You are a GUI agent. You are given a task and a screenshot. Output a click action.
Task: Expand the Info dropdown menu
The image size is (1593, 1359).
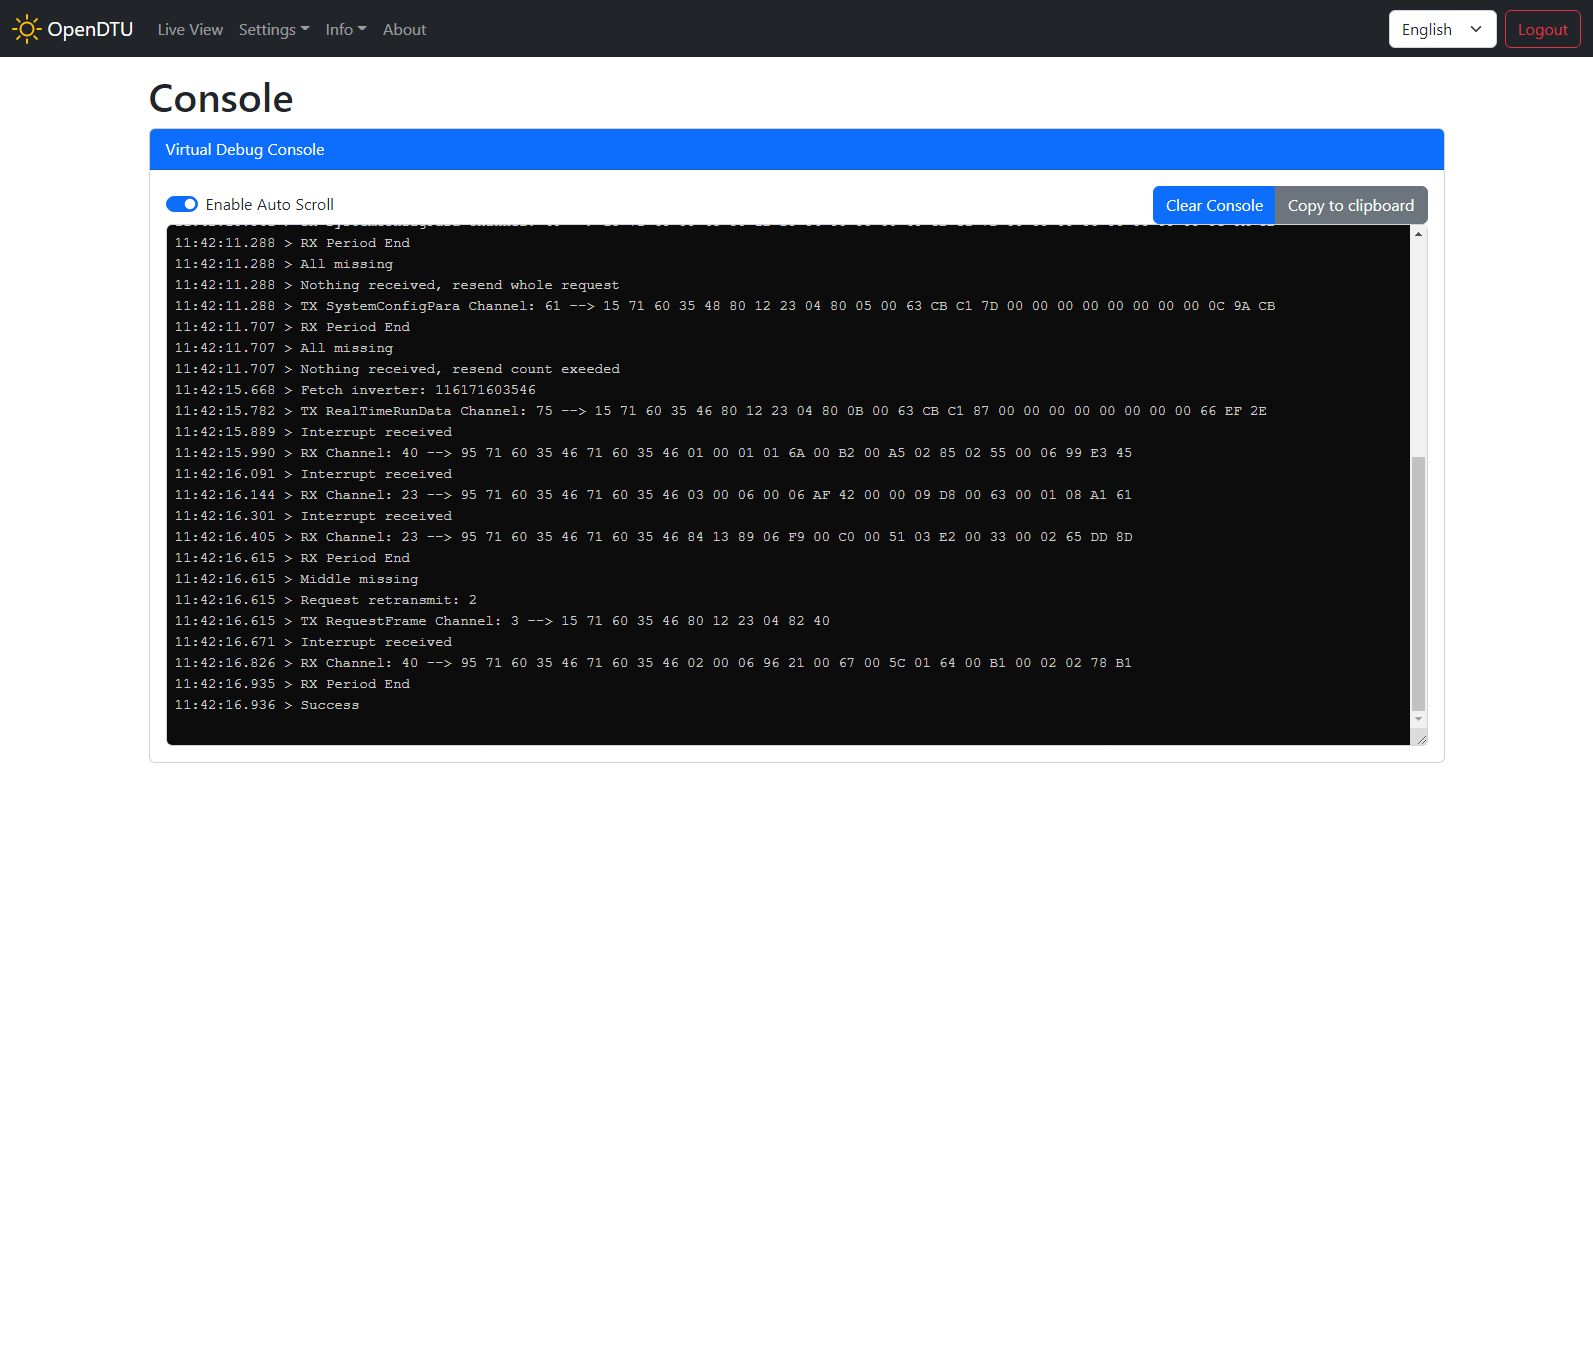point(345,30)
